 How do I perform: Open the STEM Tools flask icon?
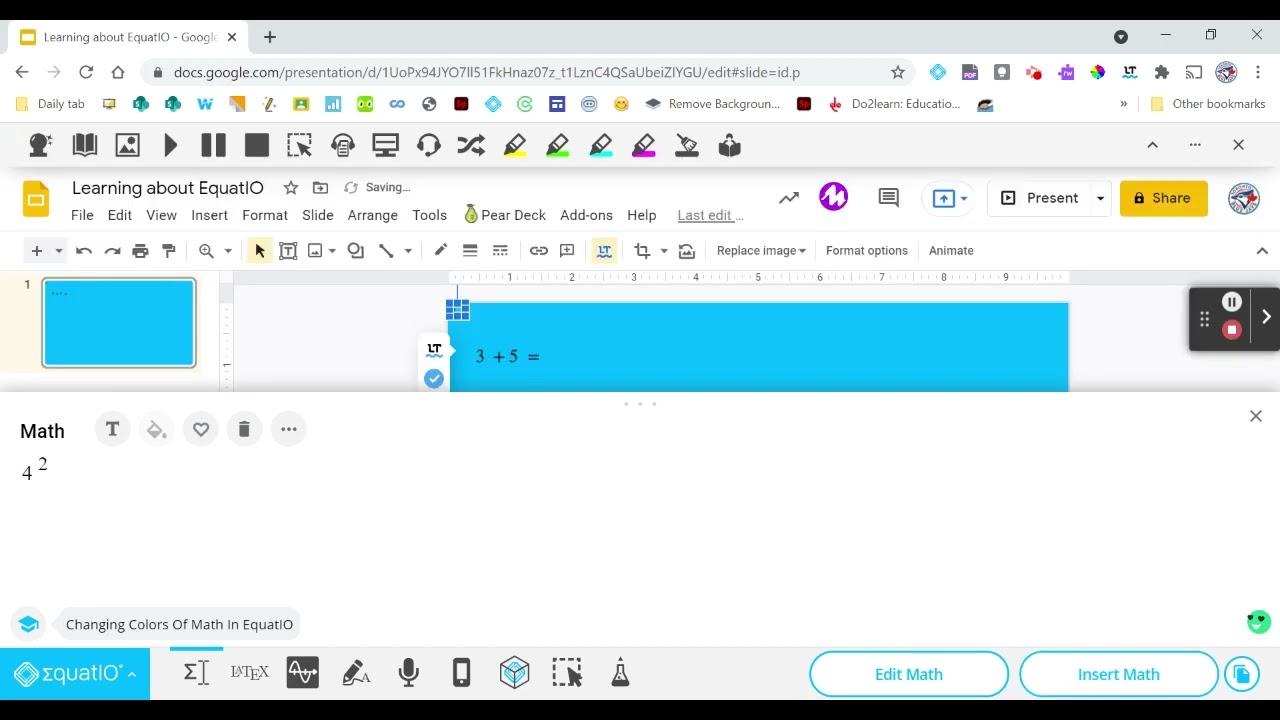pos(620,673)
